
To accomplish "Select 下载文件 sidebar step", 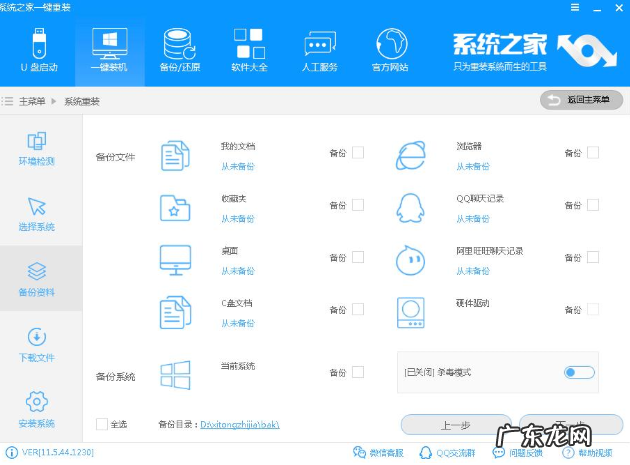I will [x=37, y=345].
